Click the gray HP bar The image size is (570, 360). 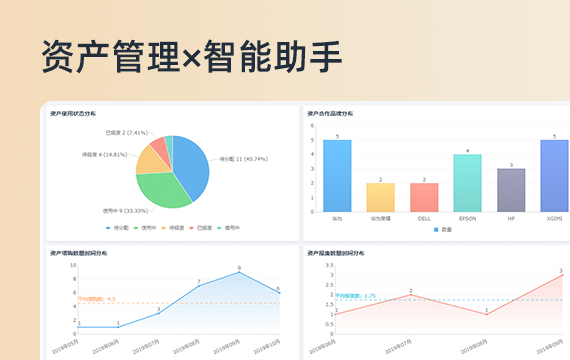511,190
